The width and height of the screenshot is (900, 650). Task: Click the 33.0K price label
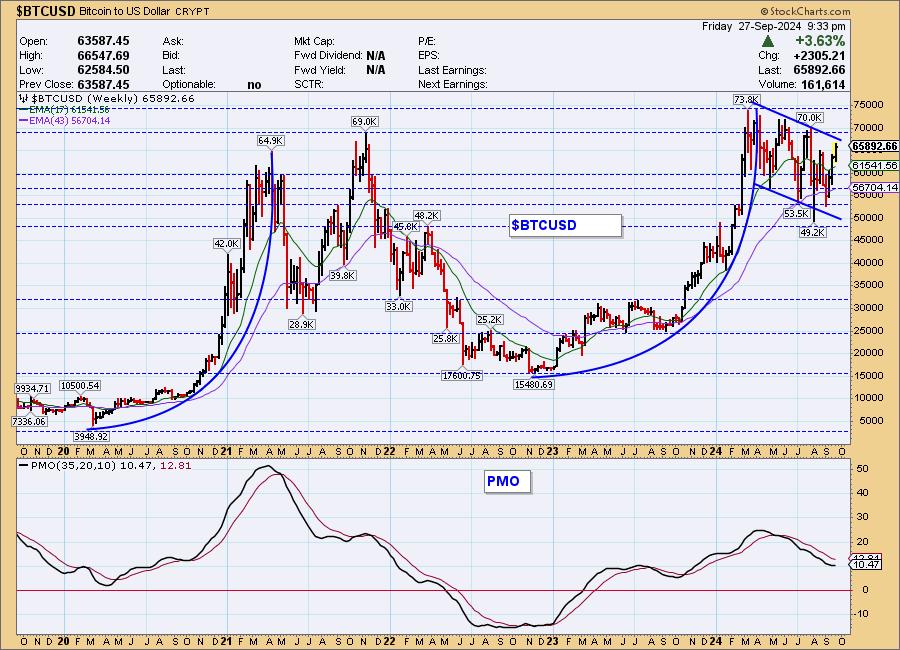click(x=398, y=307)
